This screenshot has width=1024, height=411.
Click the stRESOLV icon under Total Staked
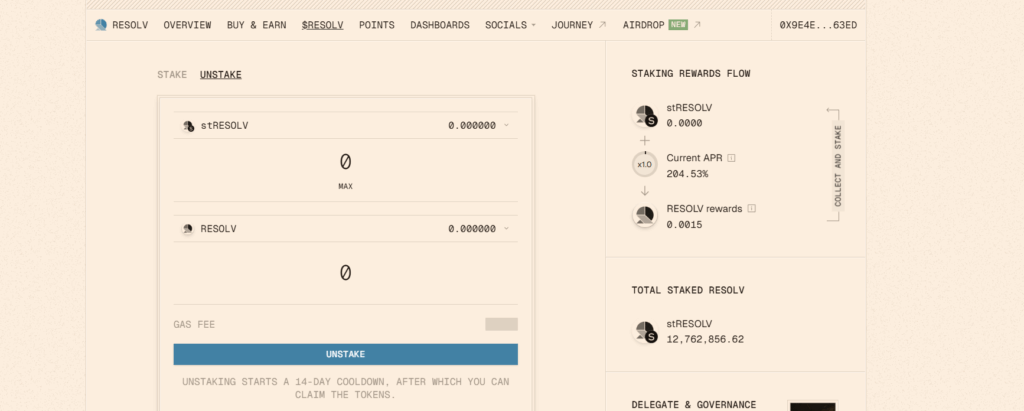tap(645, 332)
